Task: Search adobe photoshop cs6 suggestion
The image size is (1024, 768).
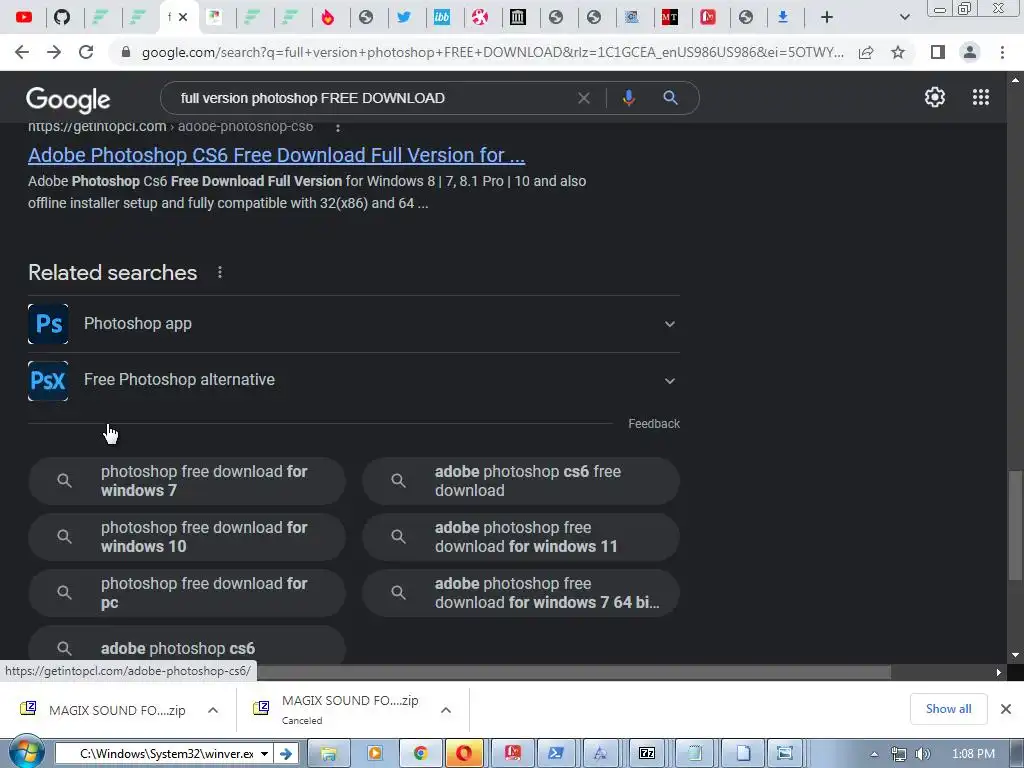Action: point(187,647)
